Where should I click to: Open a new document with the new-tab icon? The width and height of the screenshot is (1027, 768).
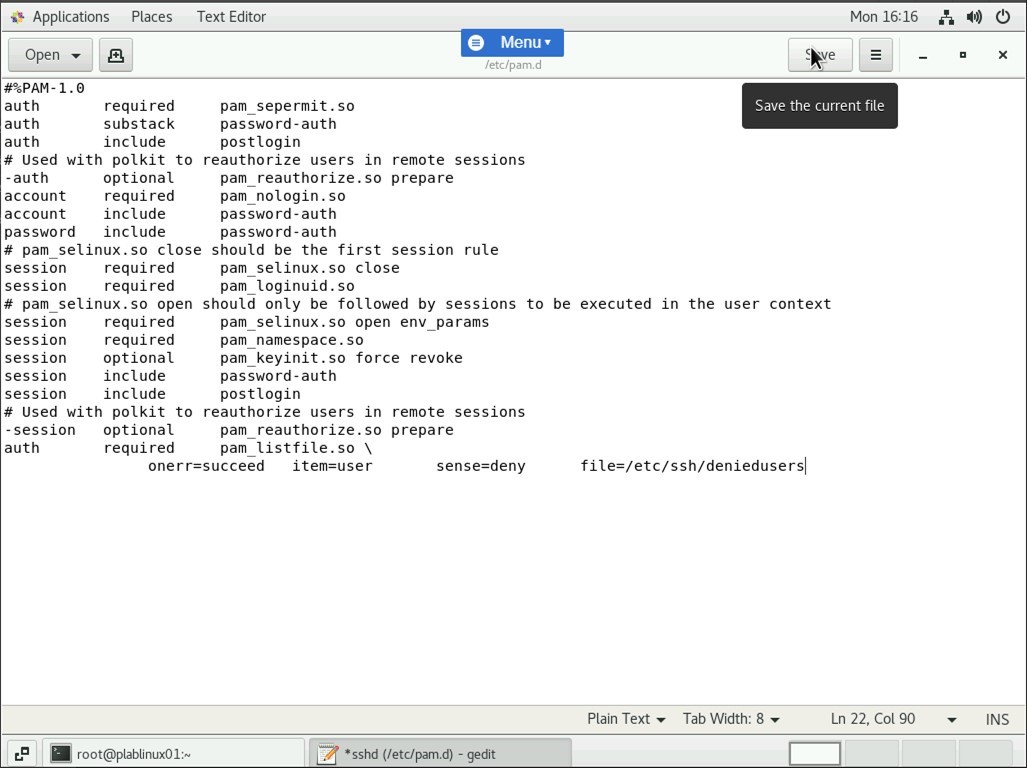pos(115,55)
